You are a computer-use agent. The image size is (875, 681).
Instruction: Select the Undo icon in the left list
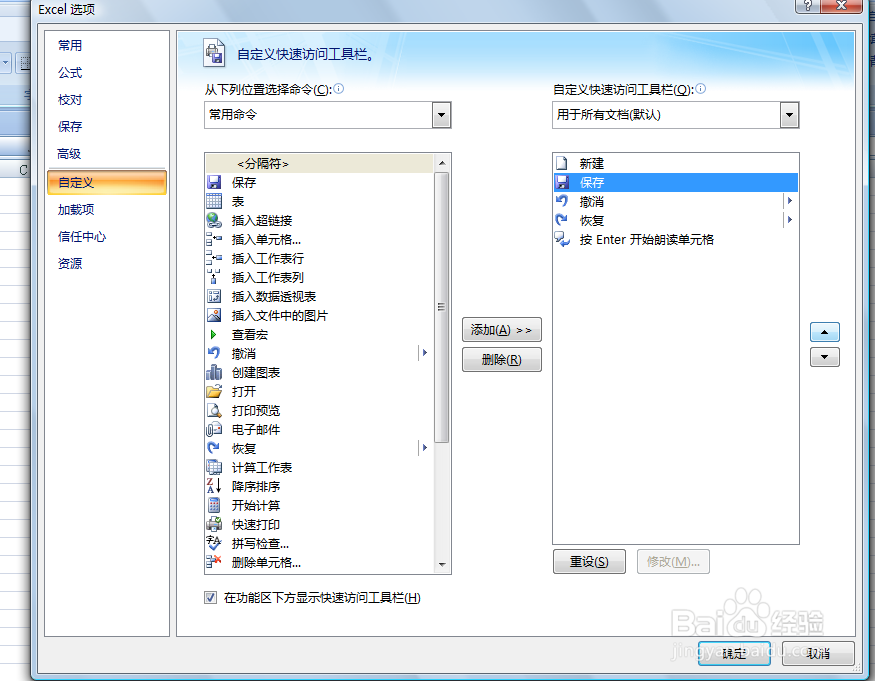tap(214, 353)
